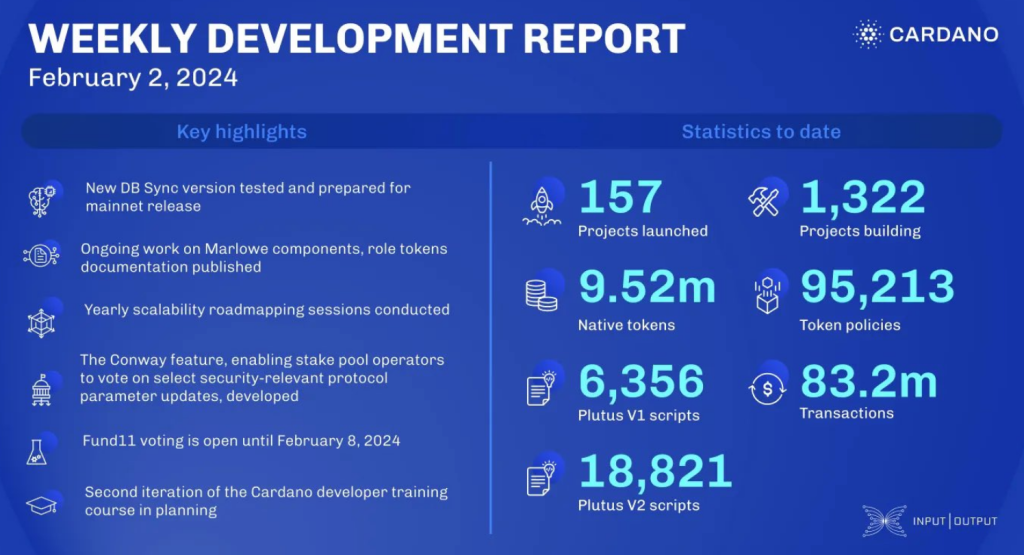Click the scalability roadmapping network icon
Screen dimensions: 1024x555
pos(42,319)
